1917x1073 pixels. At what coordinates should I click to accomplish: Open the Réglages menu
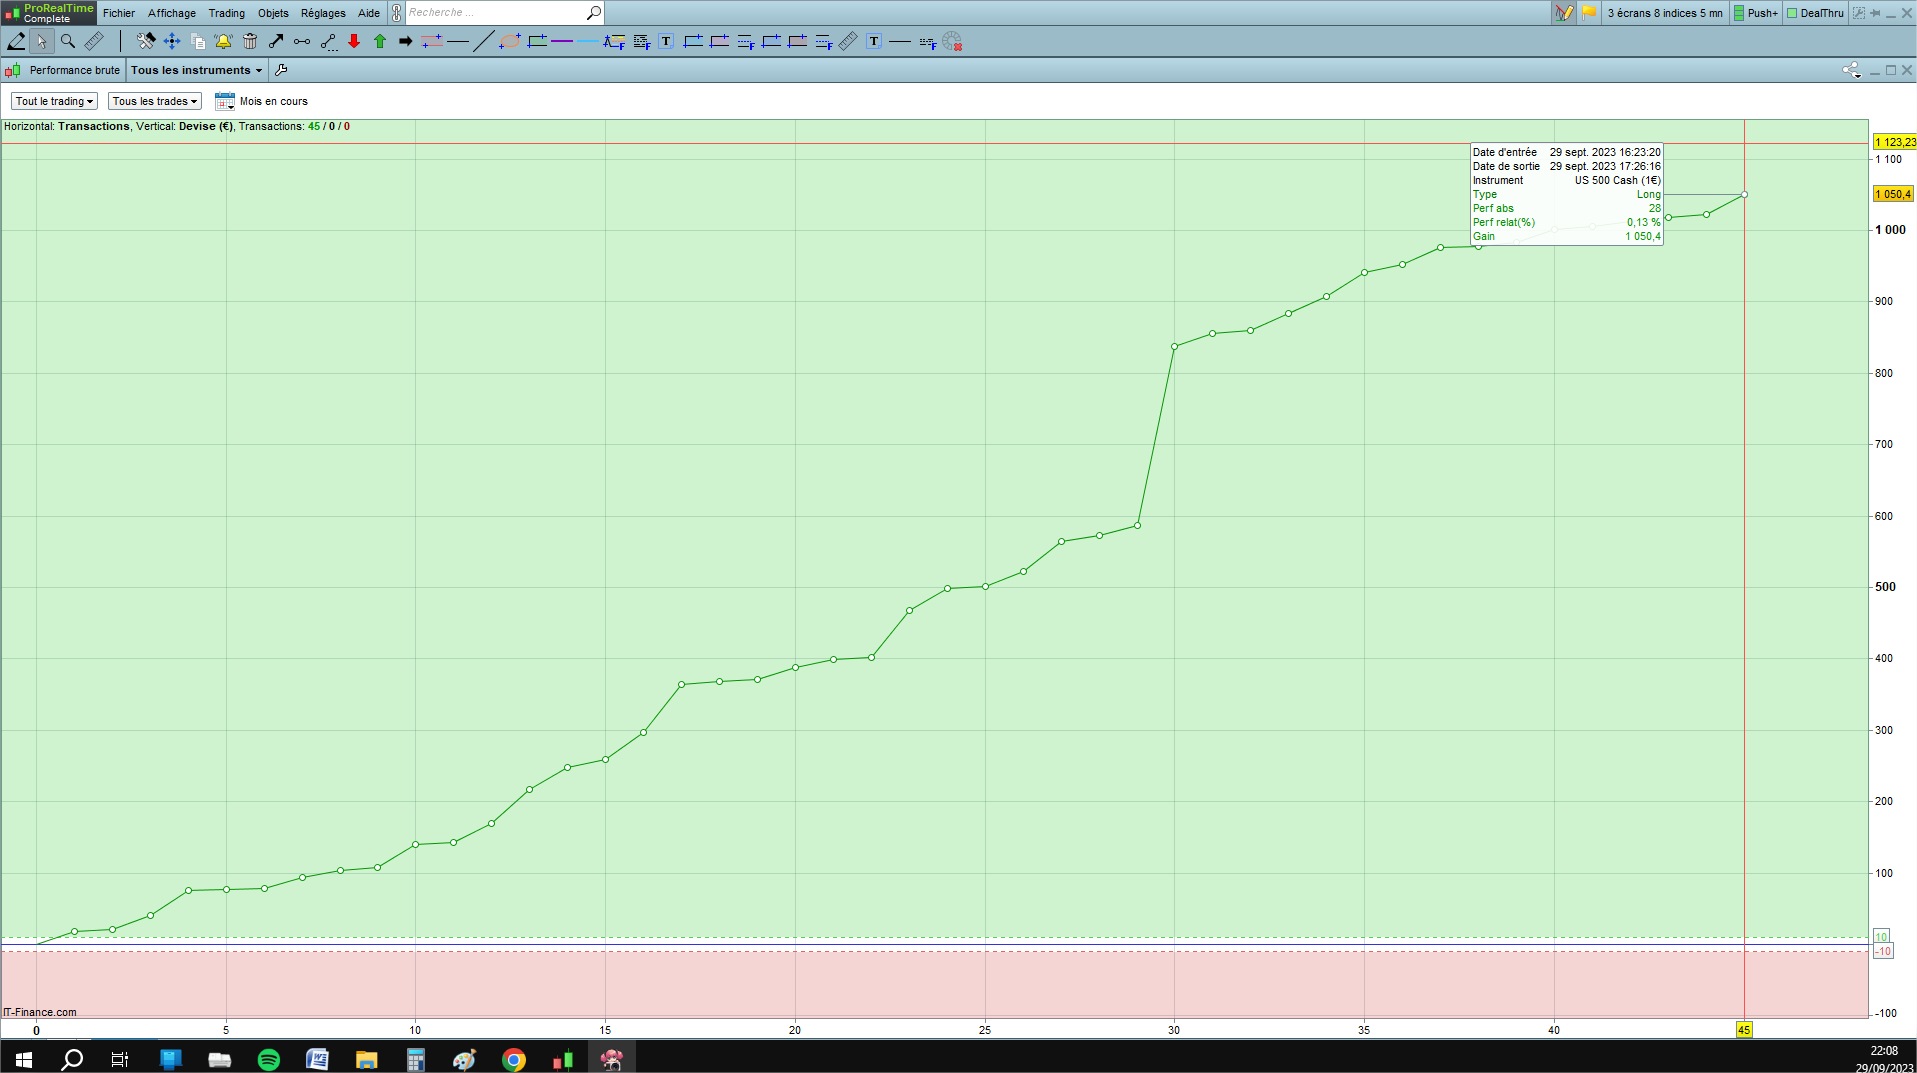(x=323, y=13)
